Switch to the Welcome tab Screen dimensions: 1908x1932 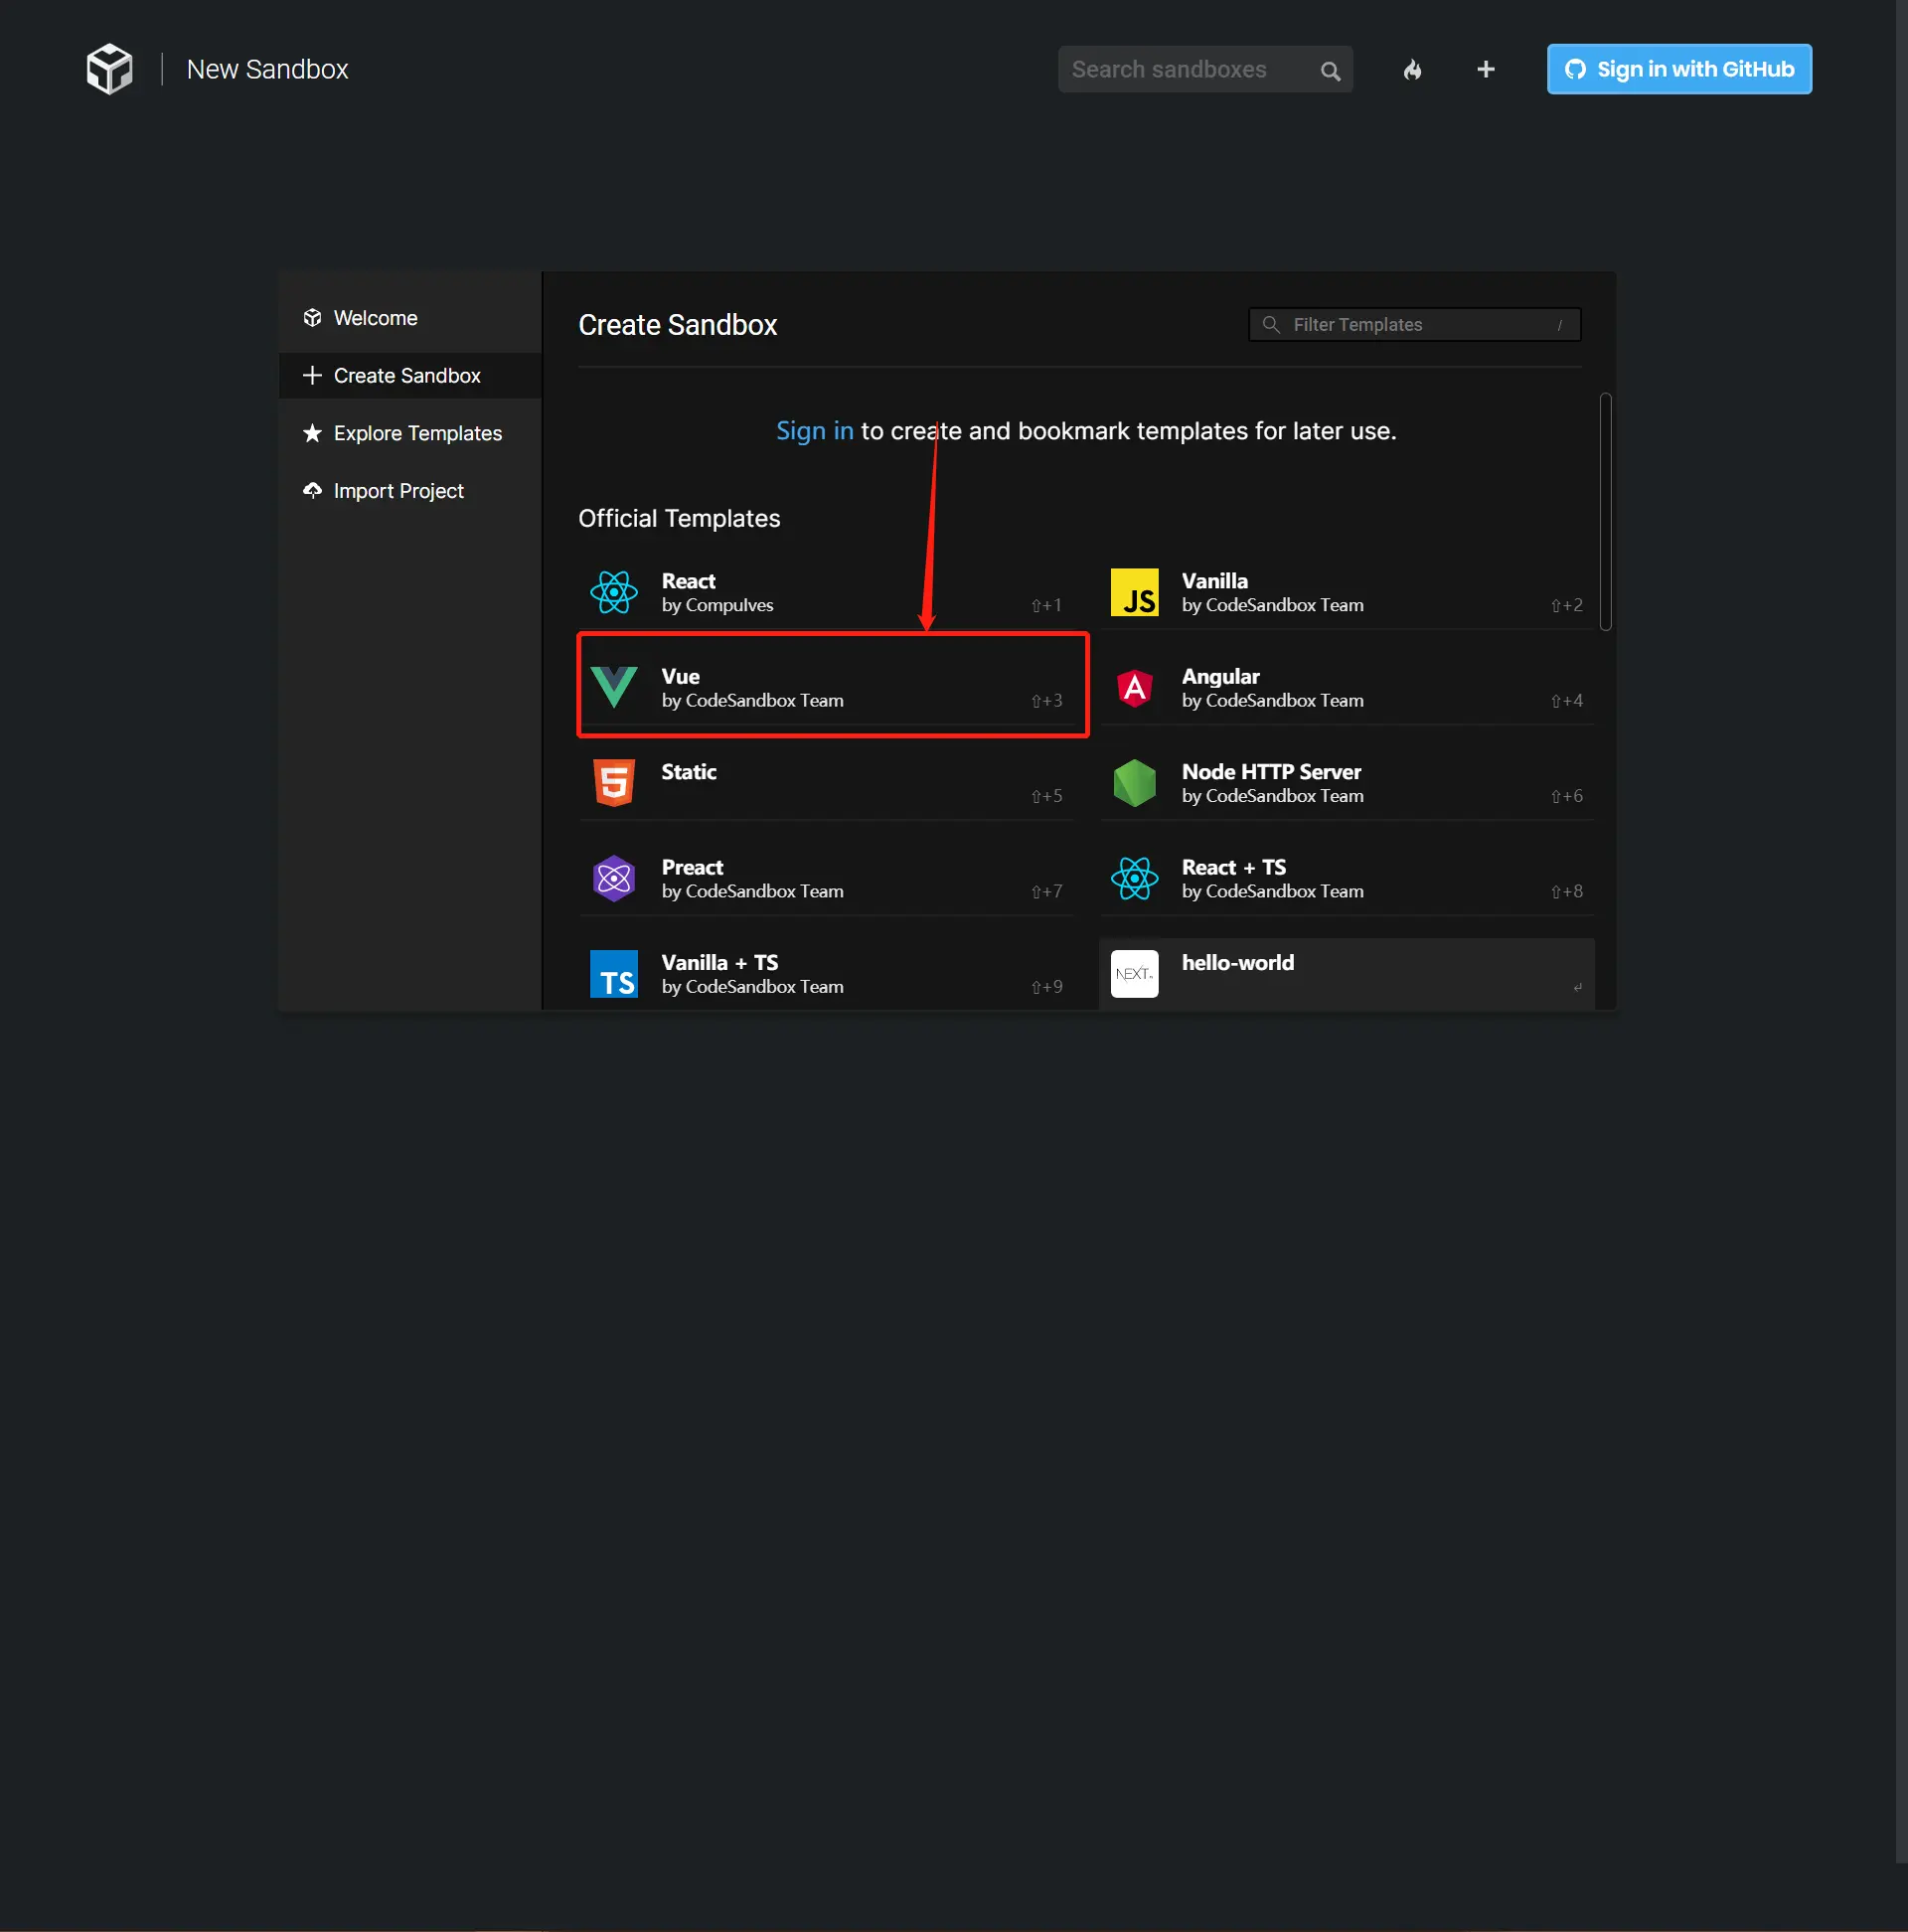(x=375, y=318)
